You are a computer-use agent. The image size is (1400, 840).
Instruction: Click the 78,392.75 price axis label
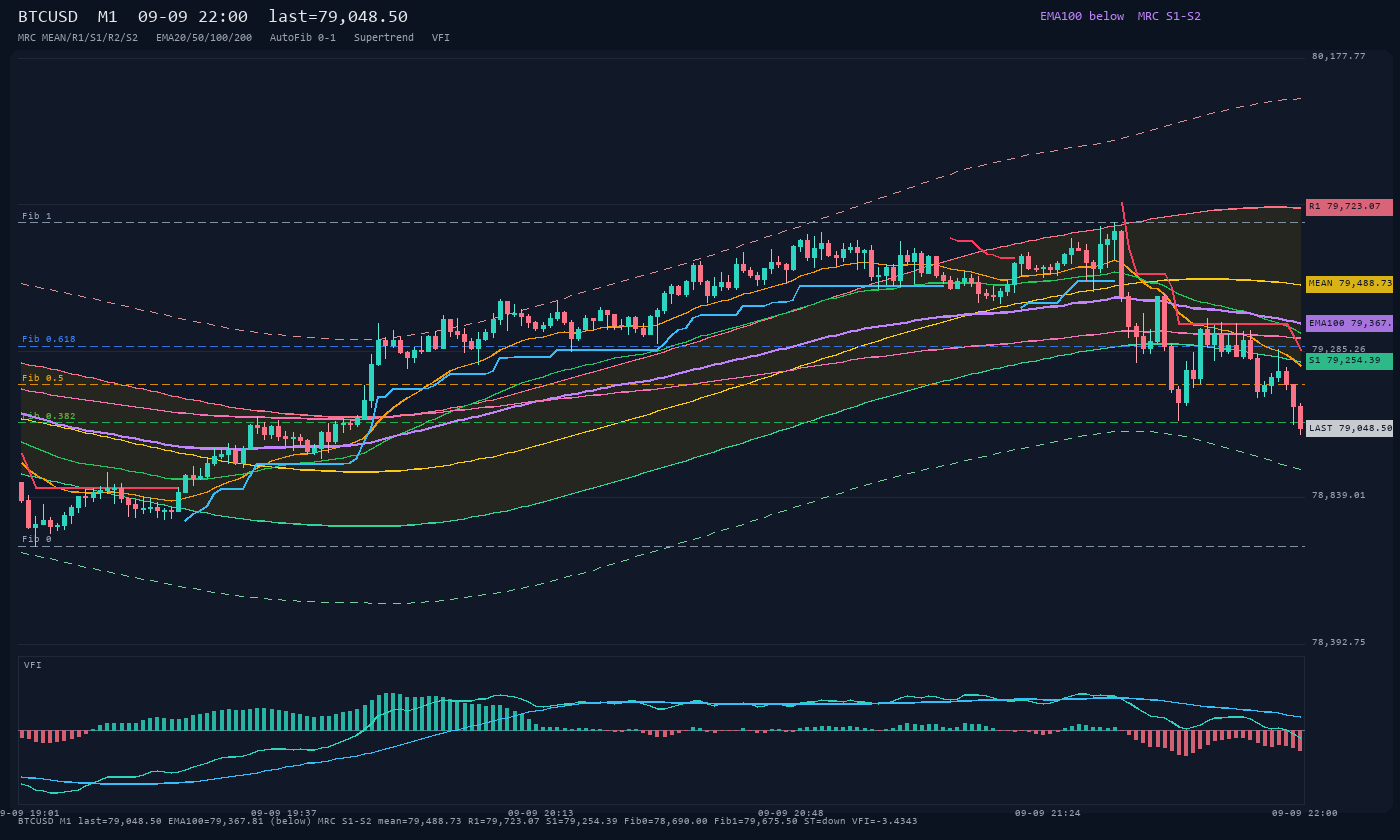[1338, 642]
